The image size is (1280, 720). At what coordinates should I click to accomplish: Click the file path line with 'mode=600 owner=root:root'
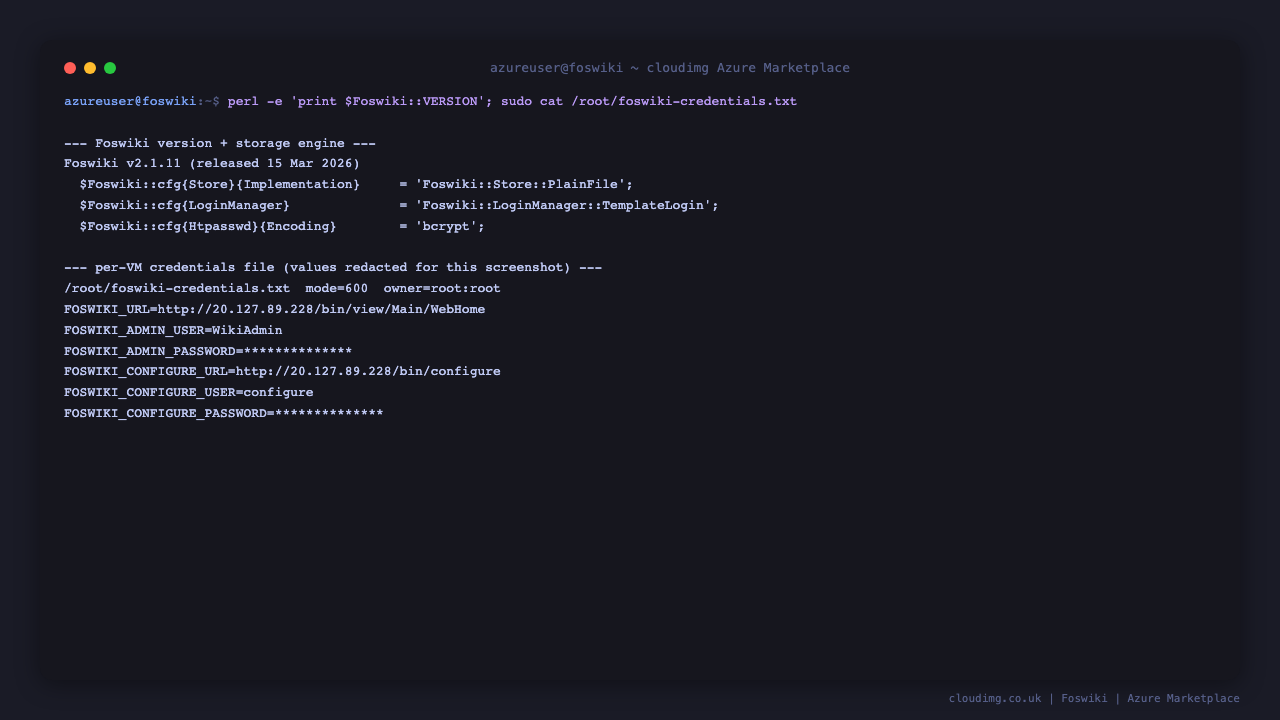[x=282, y=288]
